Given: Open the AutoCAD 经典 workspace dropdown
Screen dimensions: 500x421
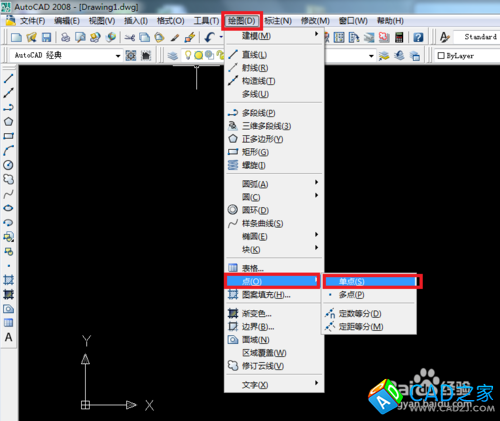Looking at the screenshot, I should tap(66, 55).
